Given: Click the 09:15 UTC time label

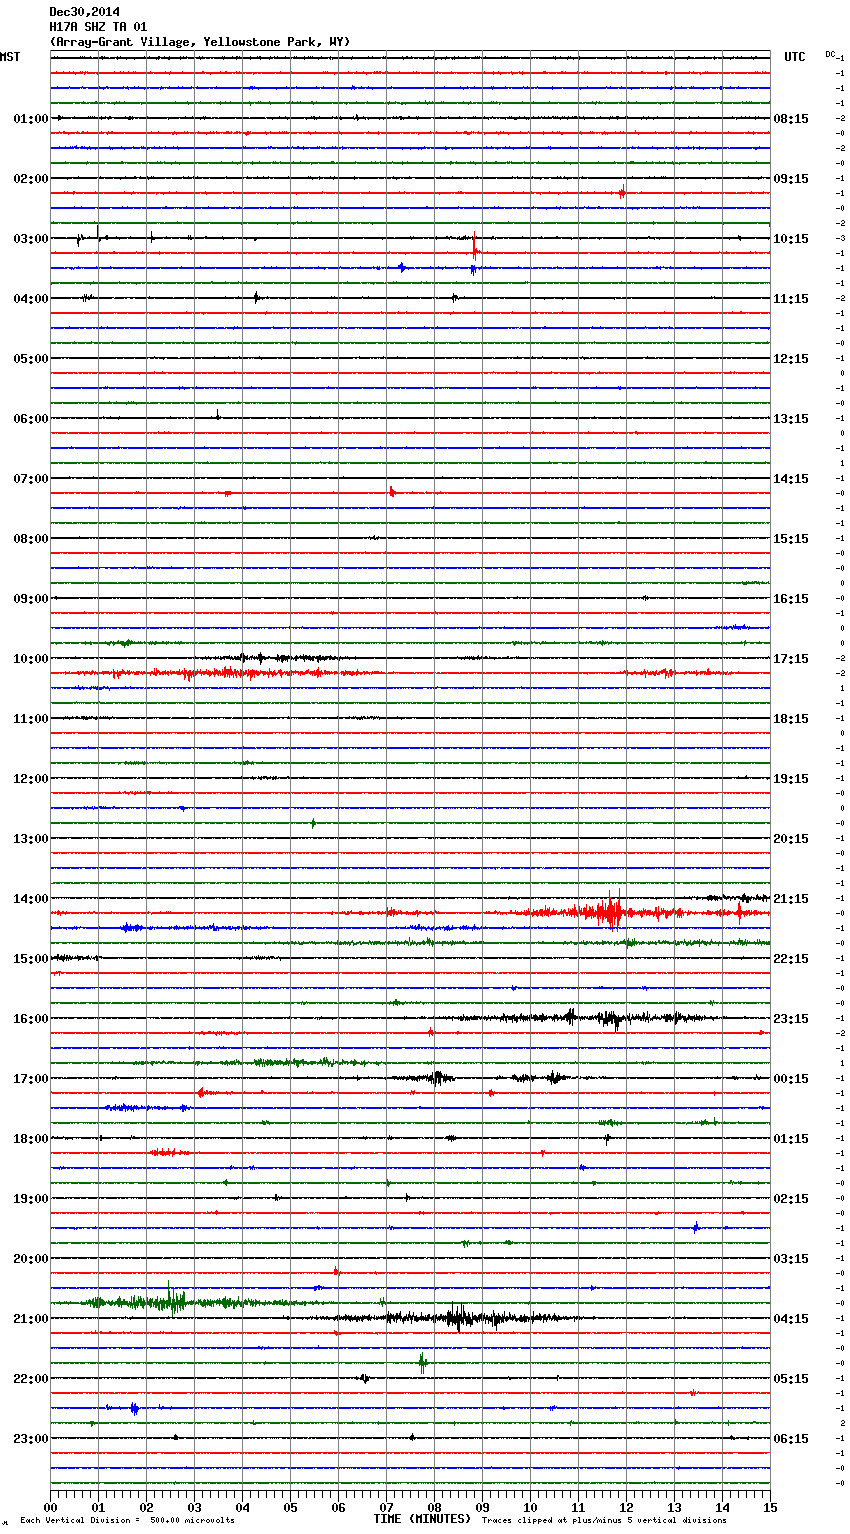Looking at the screenshot, I should coord(791,179).
